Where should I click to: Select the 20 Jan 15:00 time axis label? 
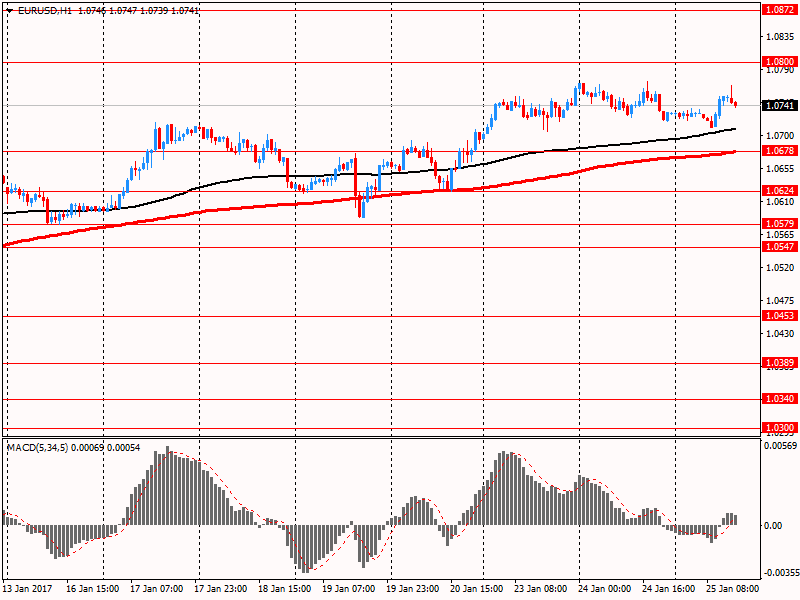click(476, 590)
